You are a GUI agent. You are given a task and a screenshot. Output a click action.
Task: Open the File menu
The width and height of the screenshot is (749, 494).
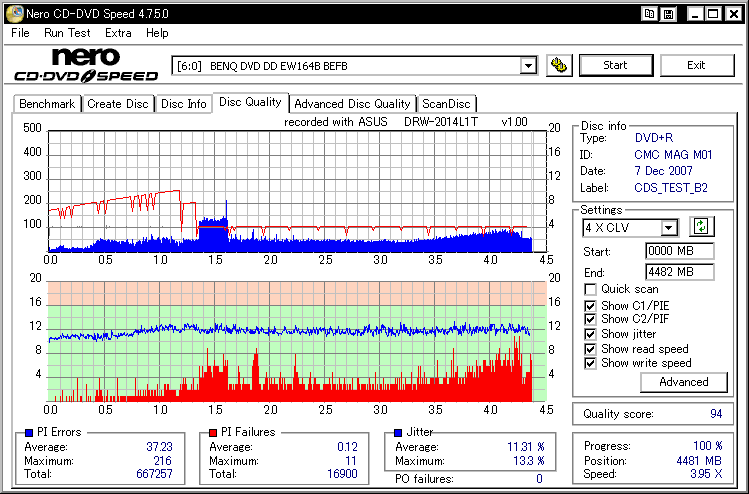coord(21,33)
